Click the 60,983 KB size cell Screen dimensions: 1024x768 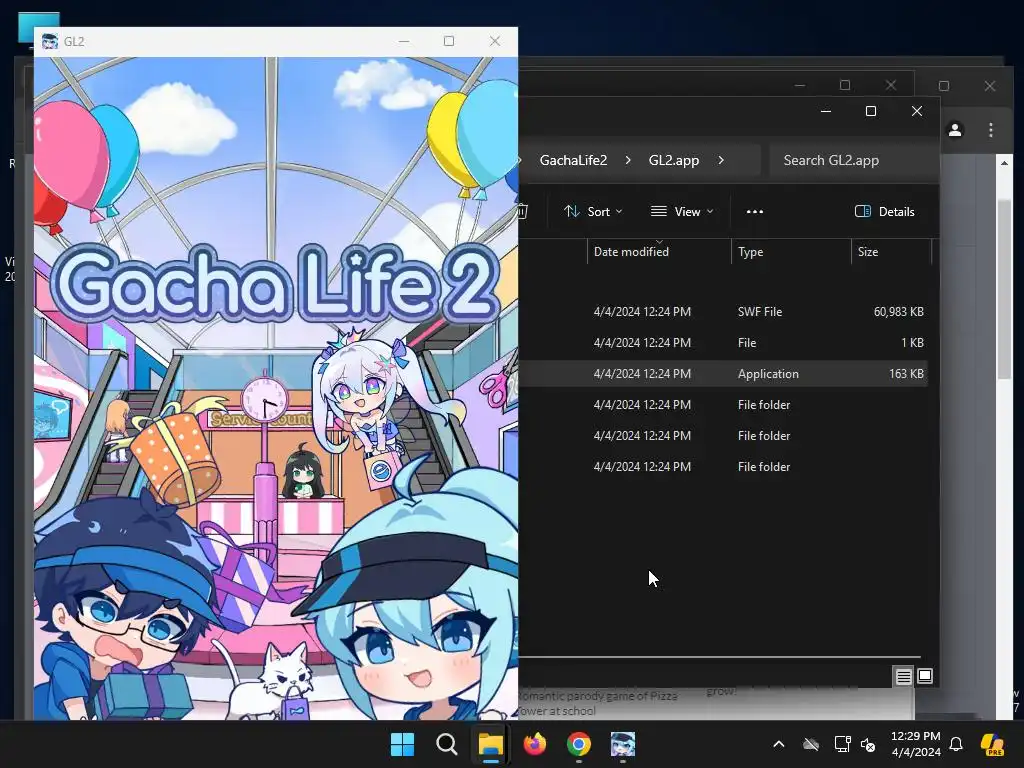pos(899,312)
